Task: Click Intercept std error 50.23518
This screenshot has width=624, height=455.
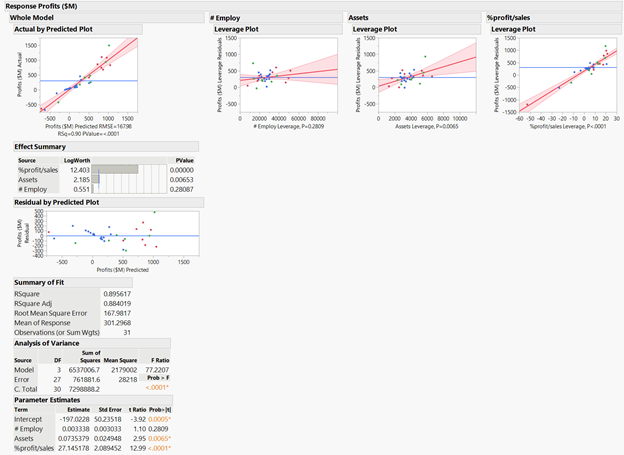Action: coord(108,419)
